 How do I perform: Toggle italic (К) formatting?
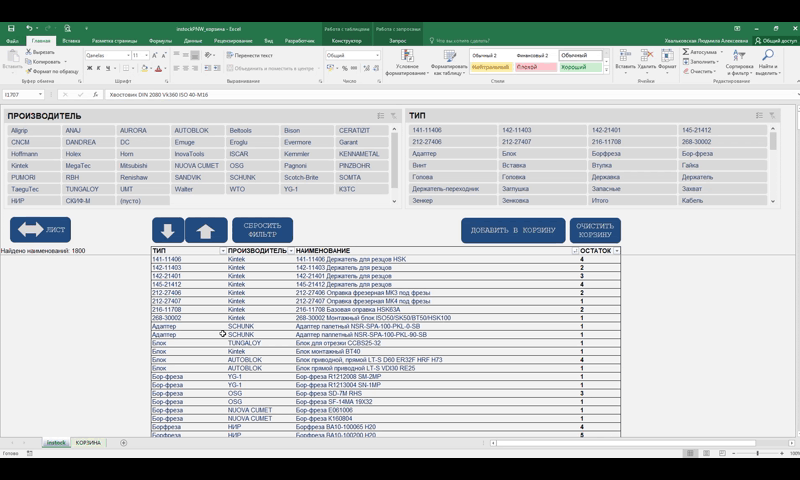98,68
